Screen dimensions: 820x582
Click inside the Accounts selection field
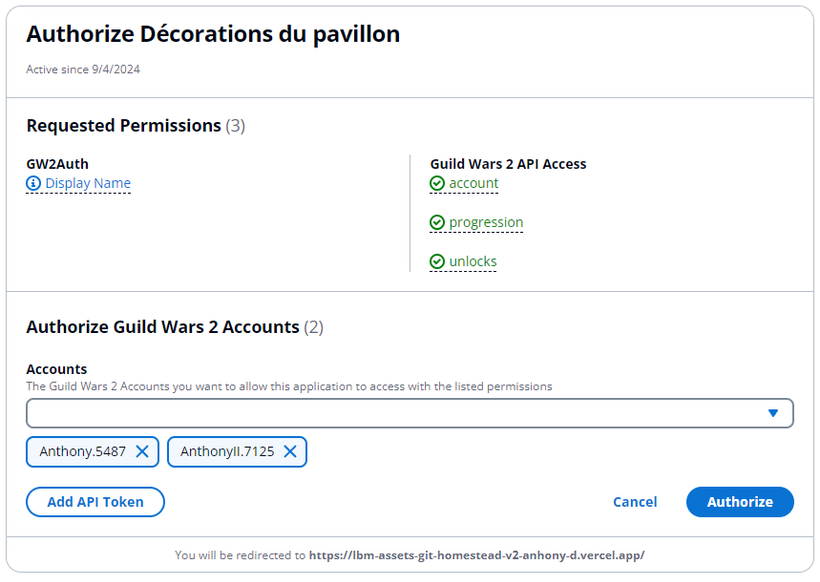coord(410,413)
